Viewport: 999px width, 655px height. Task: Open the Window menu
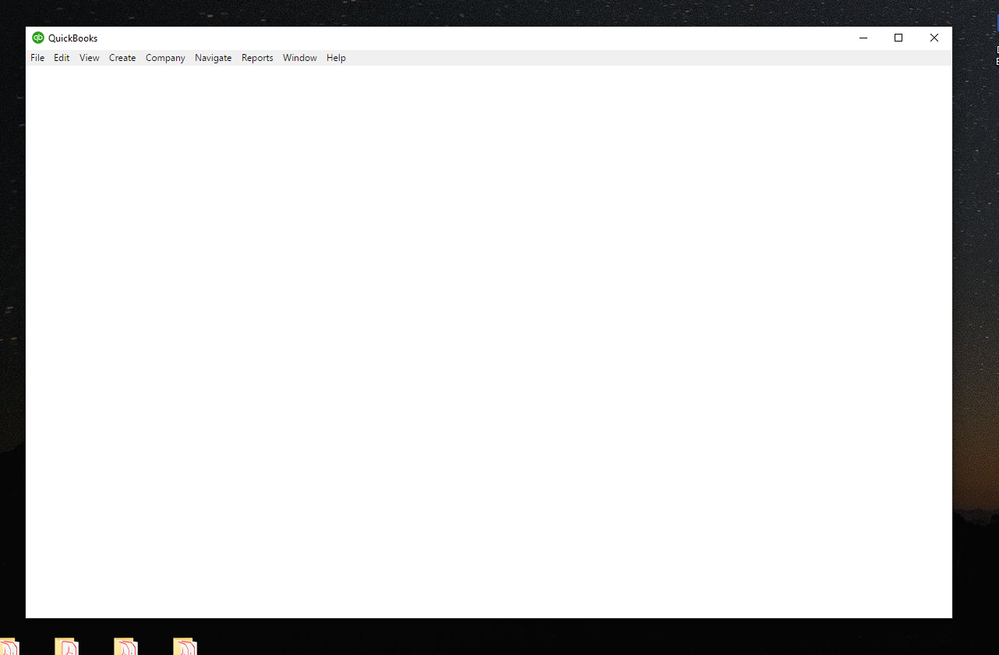click(x=299, y=58)
